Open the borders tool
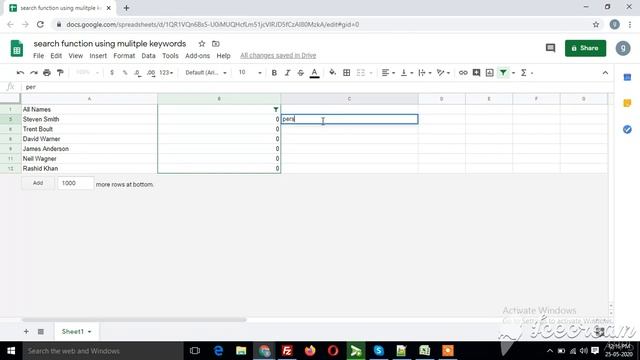Image resolution: width=640 pixels, height=360 pixels. pos(347,73)
